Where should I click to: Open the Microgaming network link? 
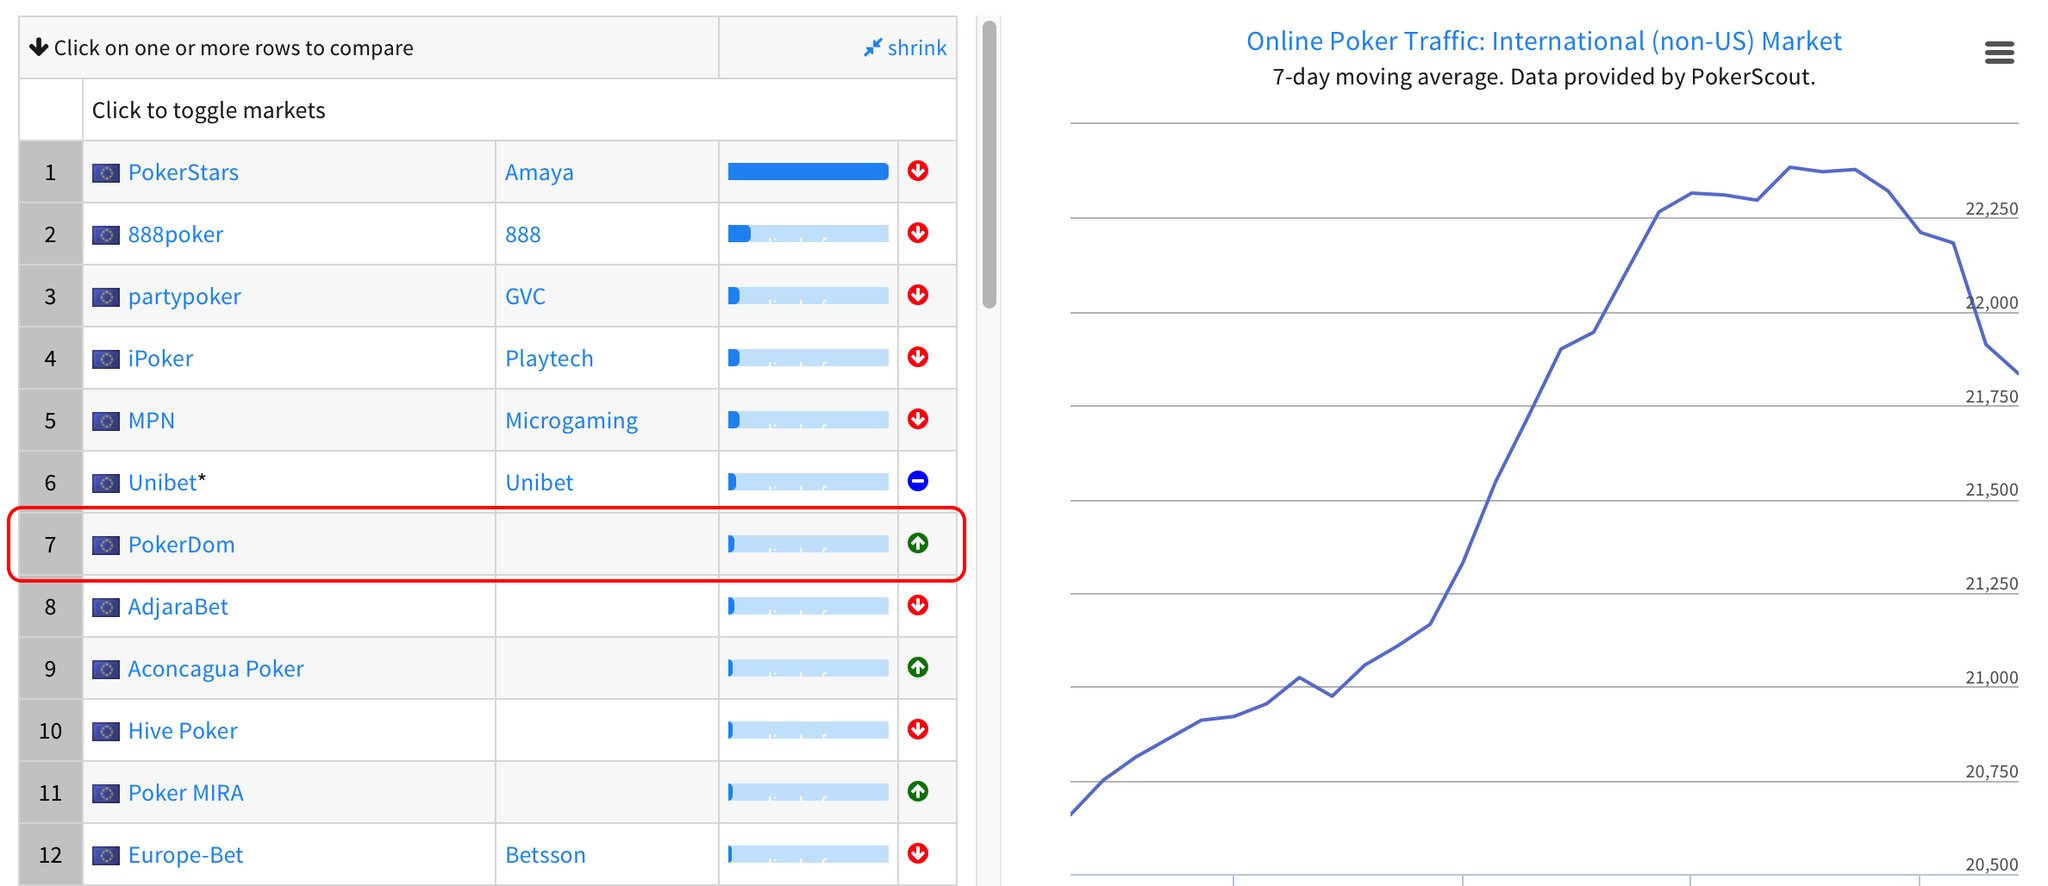pyautogui.click(x=571, y=421)
